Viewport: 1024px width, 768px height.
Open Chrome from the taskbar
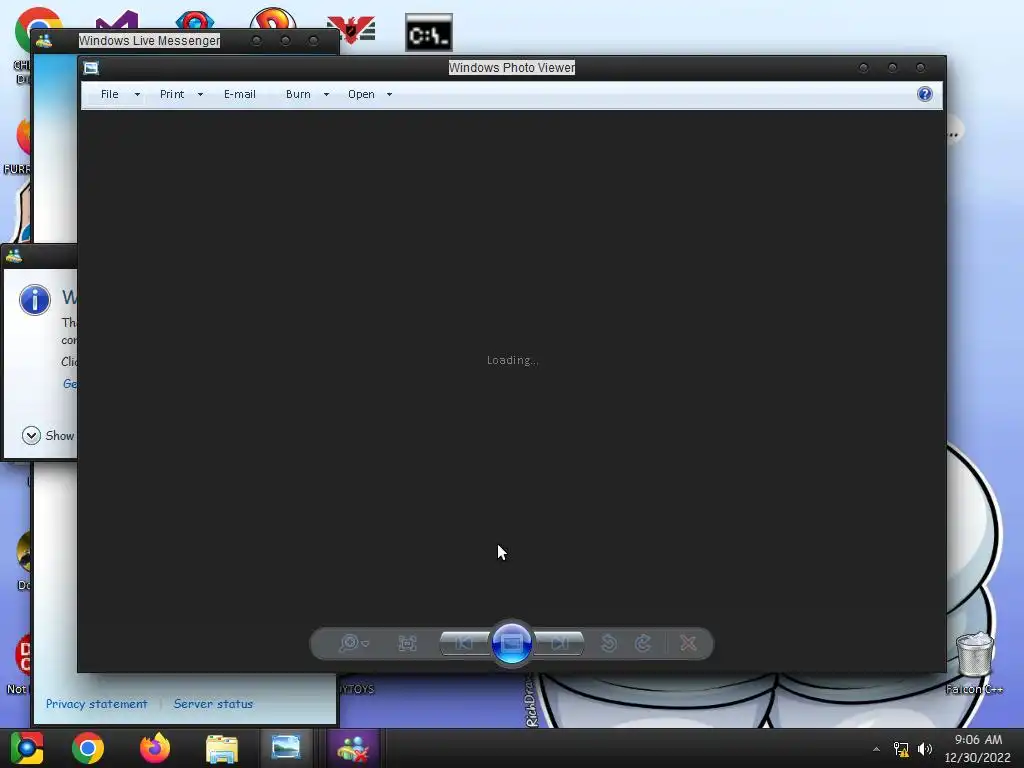click(x=88, y=748)
